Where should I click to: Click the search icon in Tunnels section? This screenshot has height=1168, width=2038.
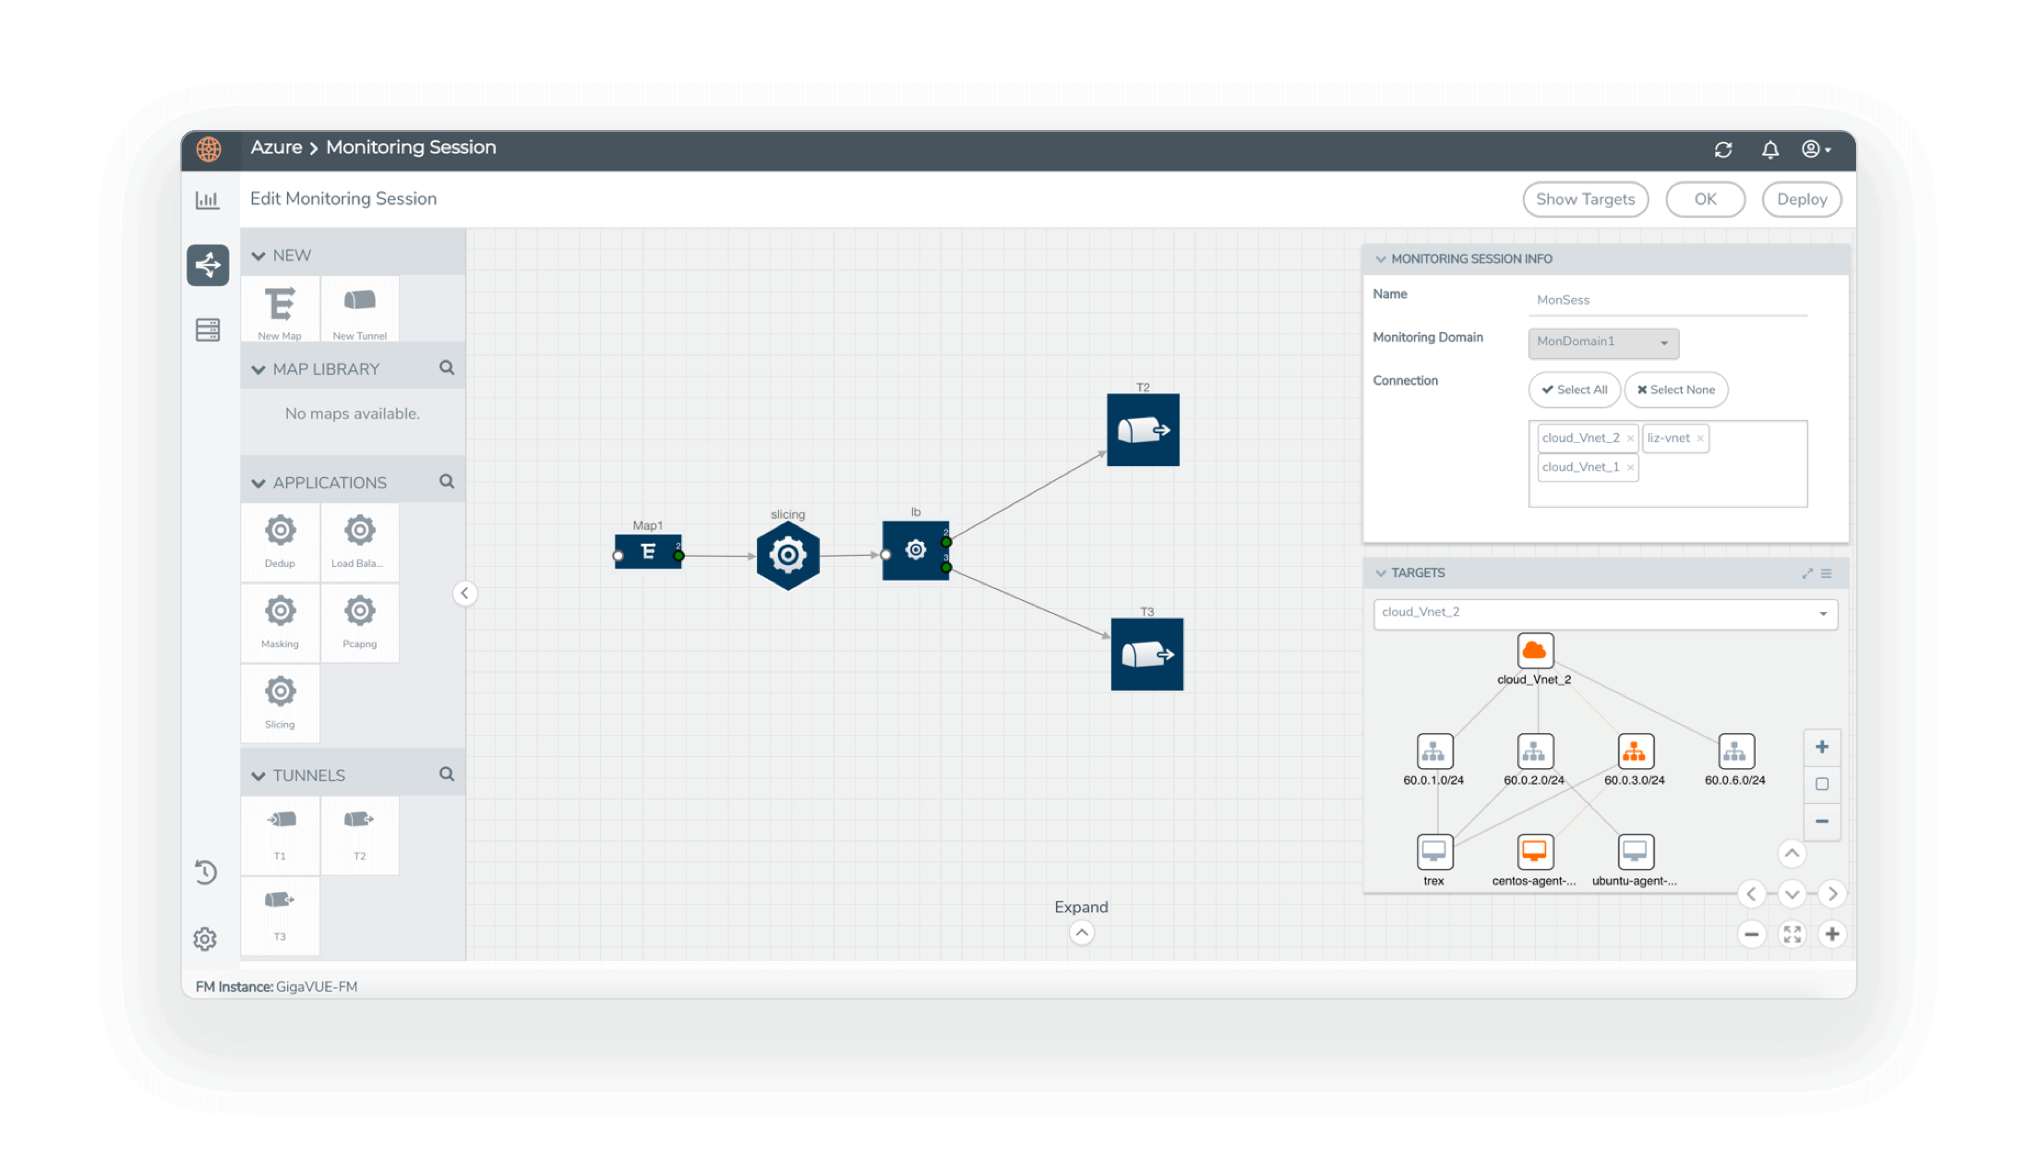[x=445, y=774]
